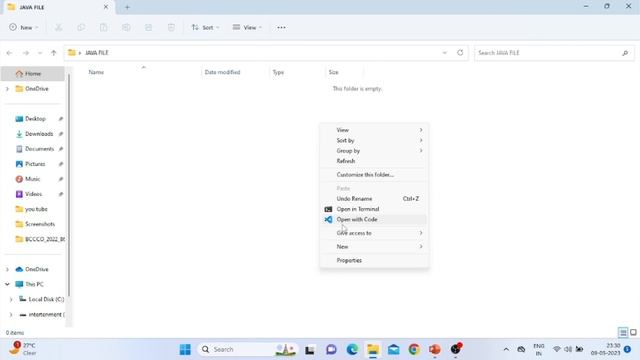Image resolution: width=640 pixels, height=360 pixels.
Task: Open Give access to submenu
Action: point(374,233)
